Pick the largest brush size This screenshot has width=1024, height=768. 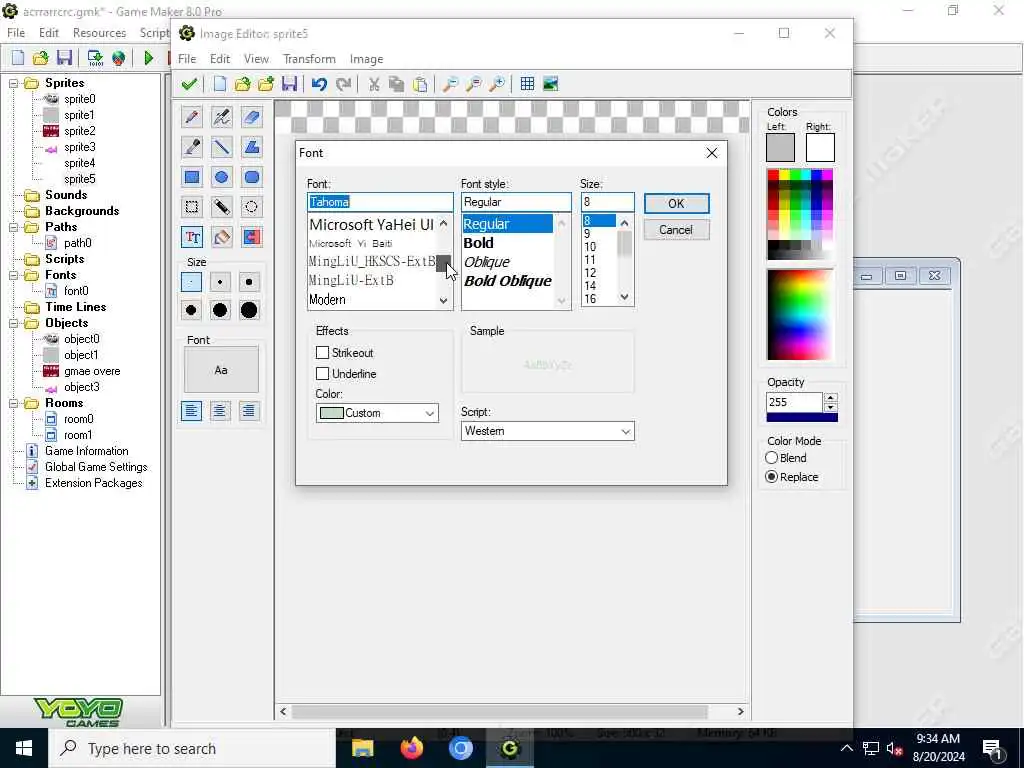point(249,310)
